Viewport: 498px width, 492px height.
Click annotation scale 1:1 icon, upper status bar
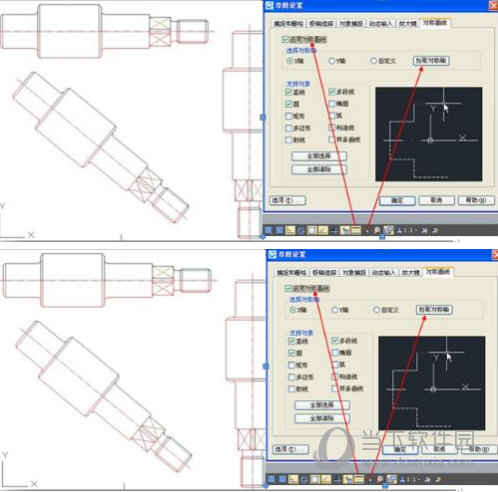407,230
